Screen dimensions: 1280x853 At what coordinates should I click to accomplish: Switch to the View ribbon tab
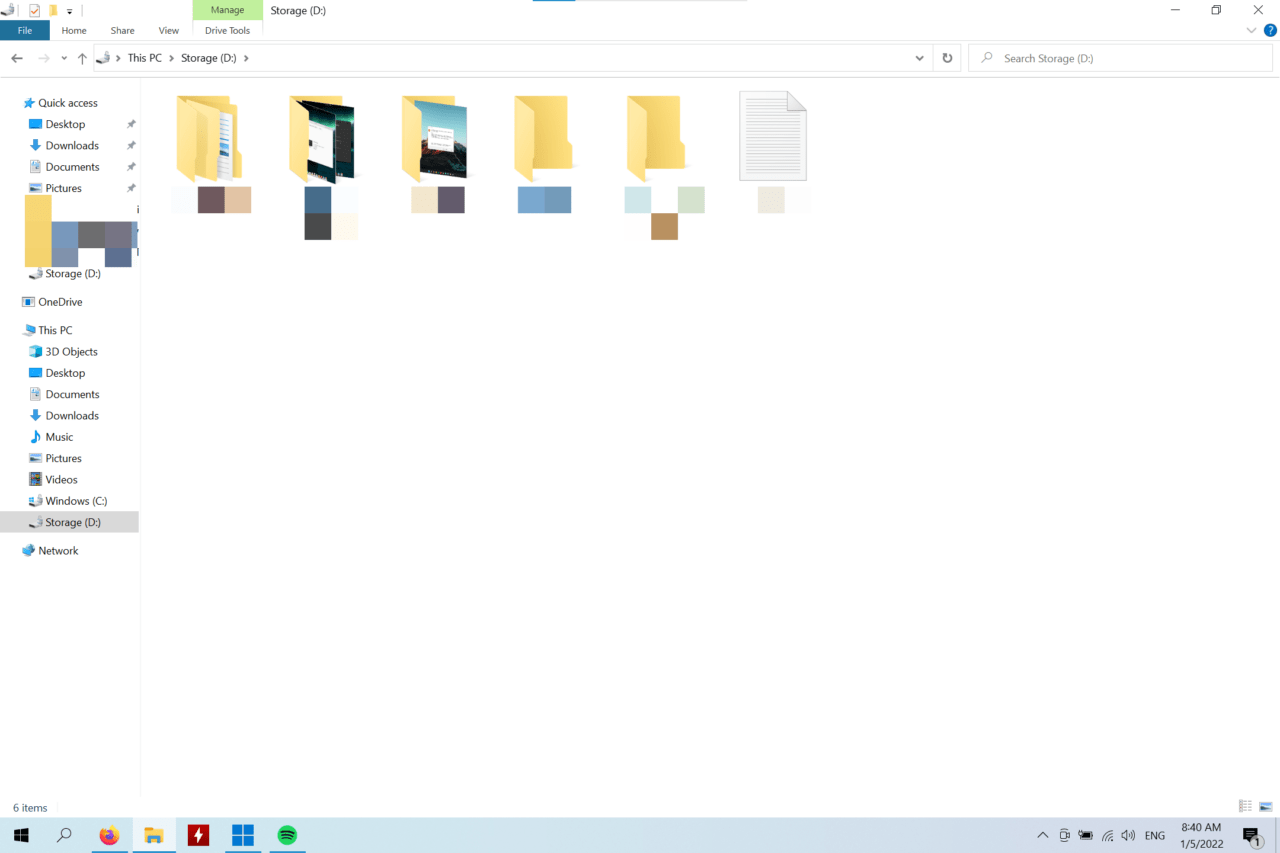pyautogui.click(x=168, y=30)
